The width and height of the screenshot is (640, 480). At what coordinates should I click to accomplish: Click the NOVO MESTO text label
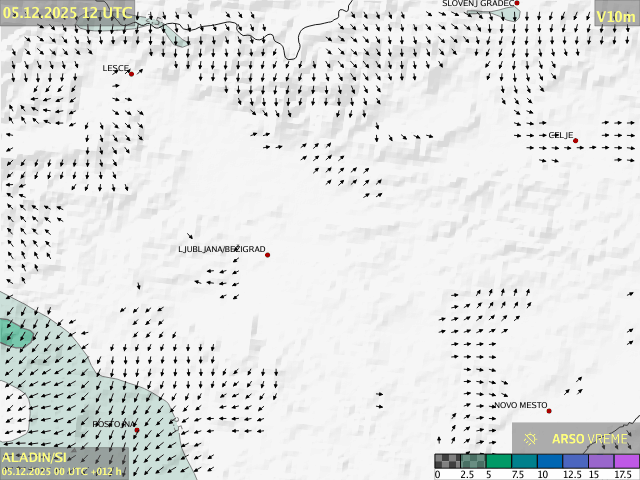tap(520, 405)
